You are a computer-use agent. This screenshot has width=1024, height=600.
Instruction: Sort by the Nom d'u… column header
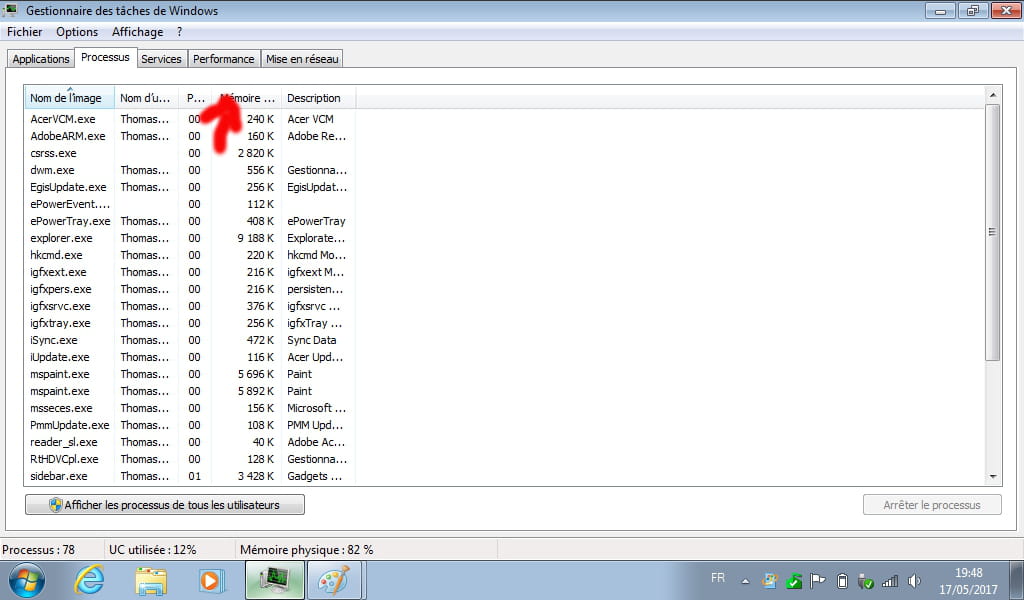pyautogui.click(x=146, y=98)
